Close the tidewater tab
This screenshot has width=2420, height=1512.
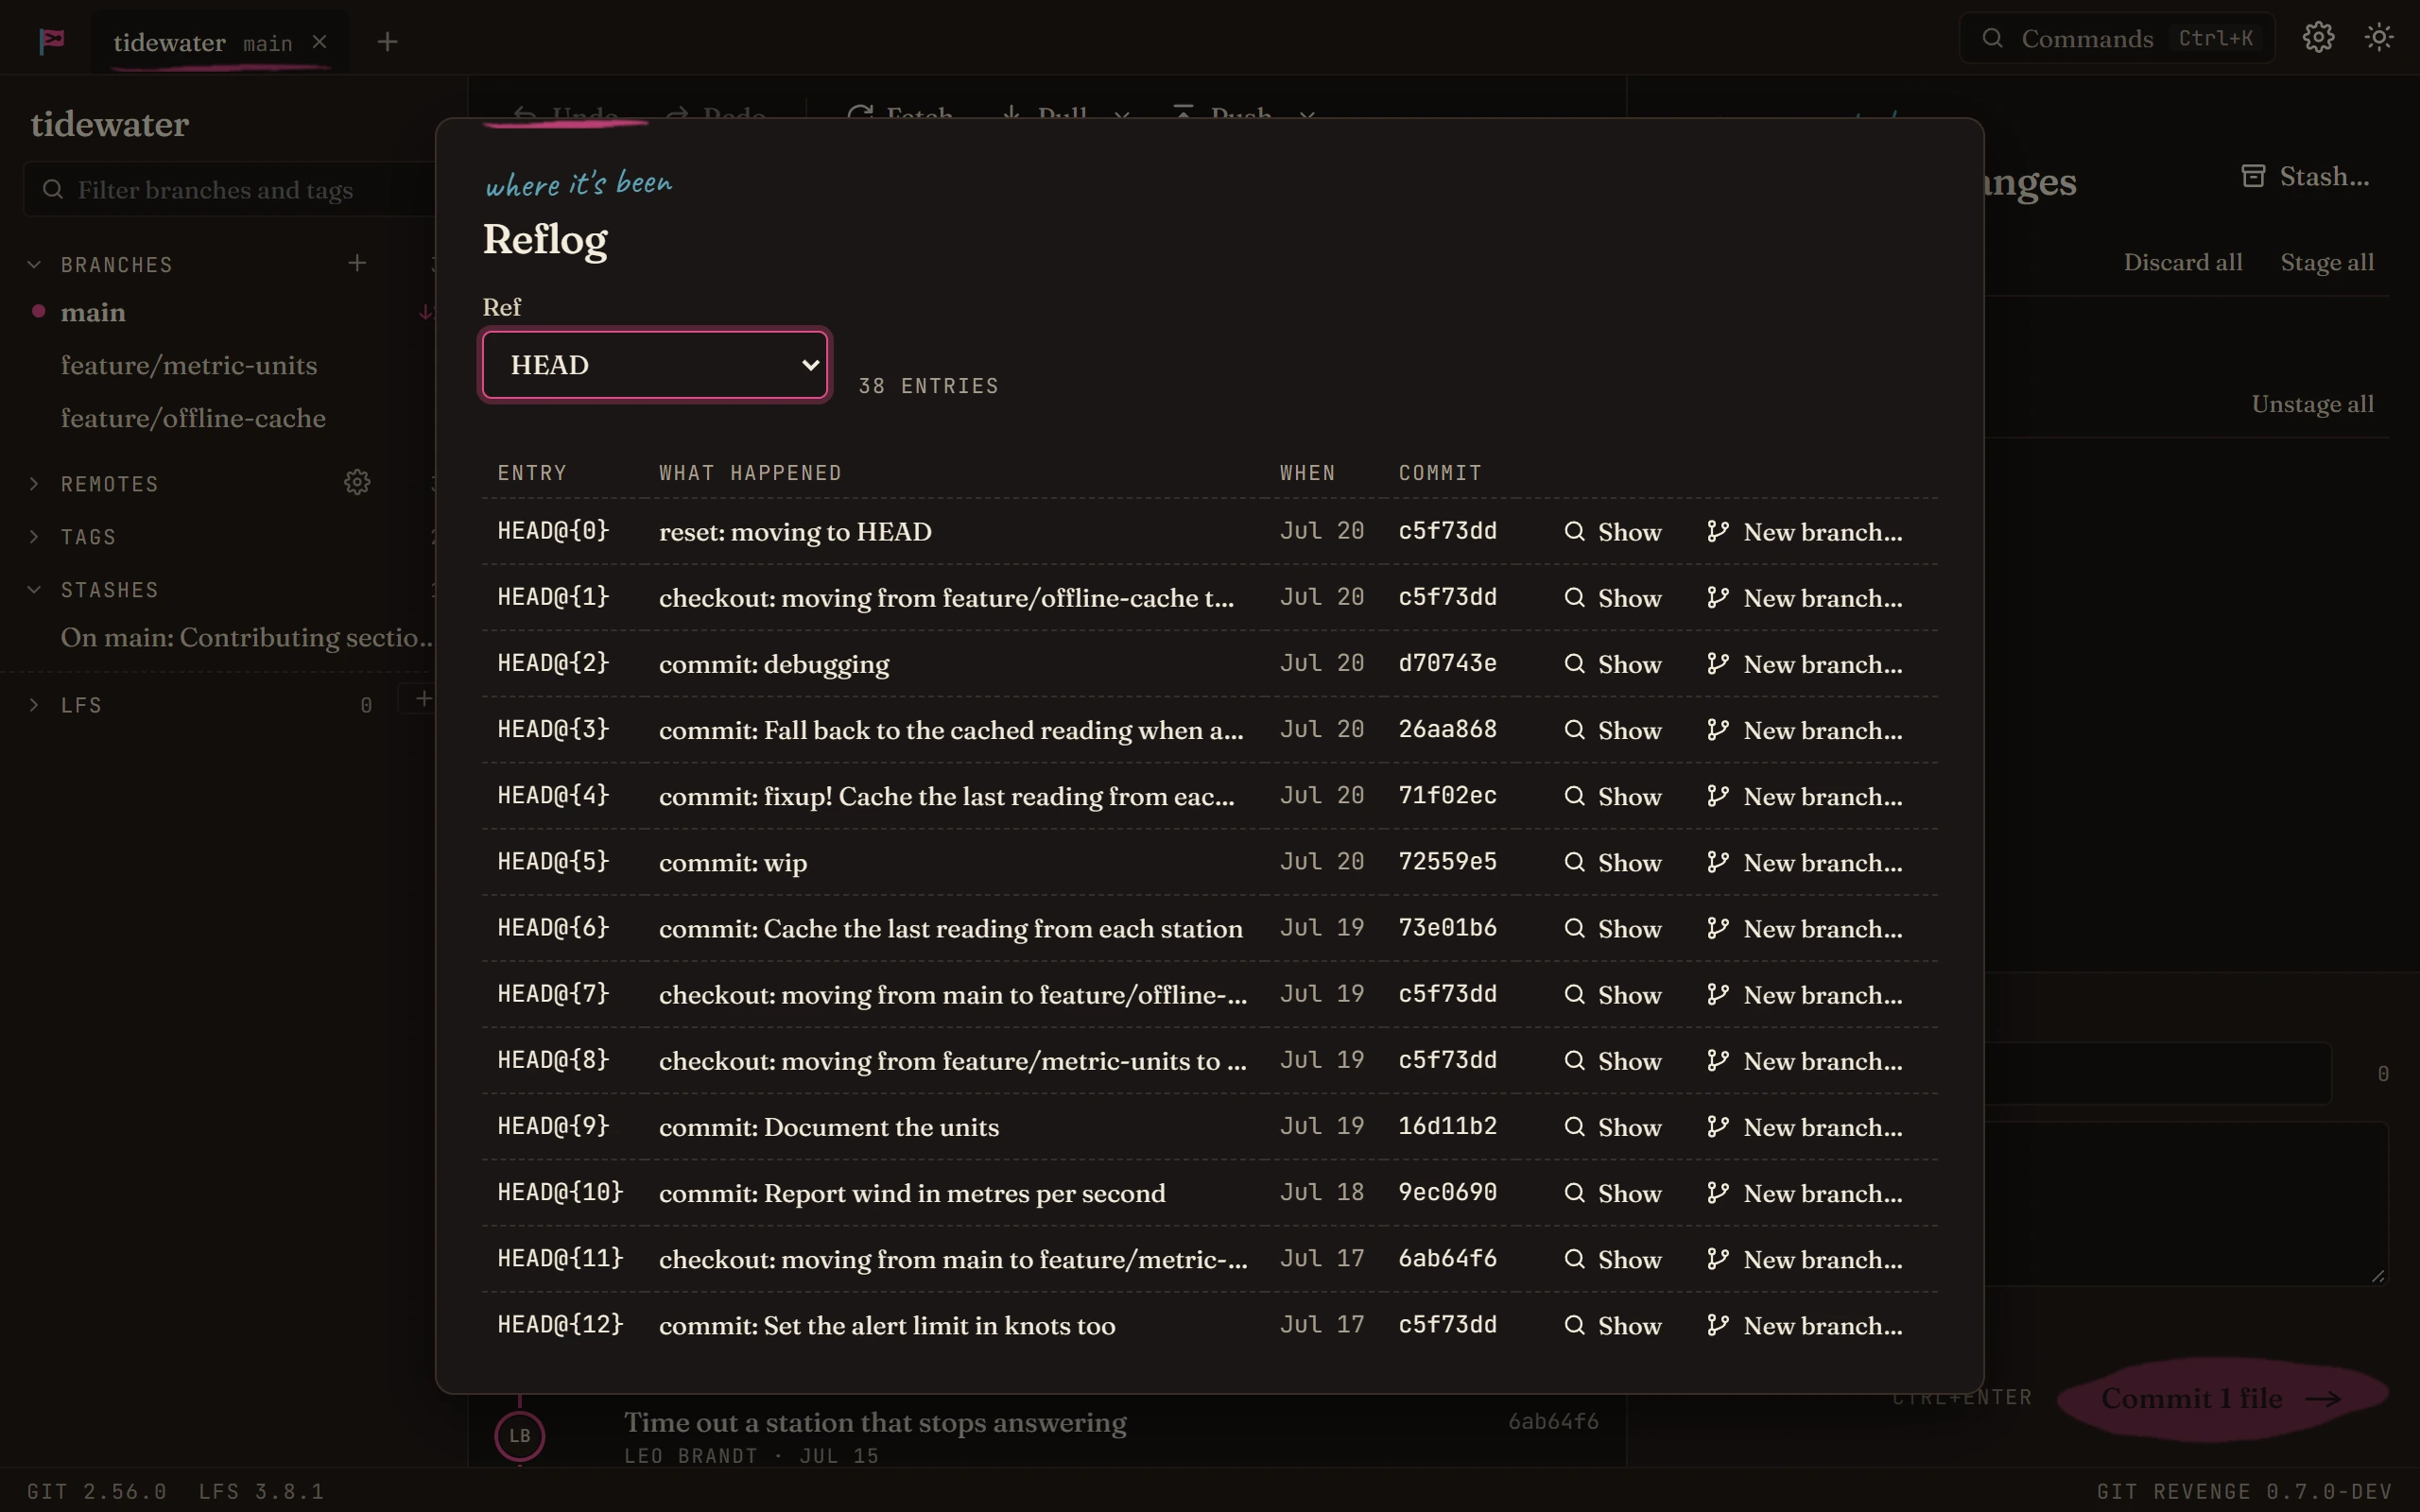click(x=320, y=42)
